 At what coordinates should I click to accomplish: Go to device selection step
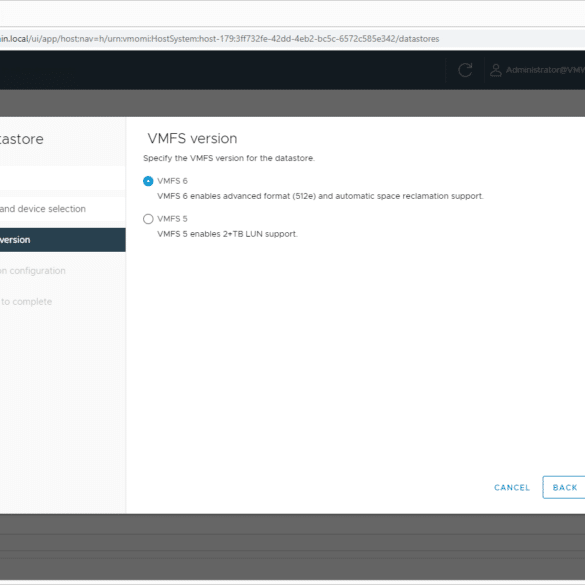63,209
